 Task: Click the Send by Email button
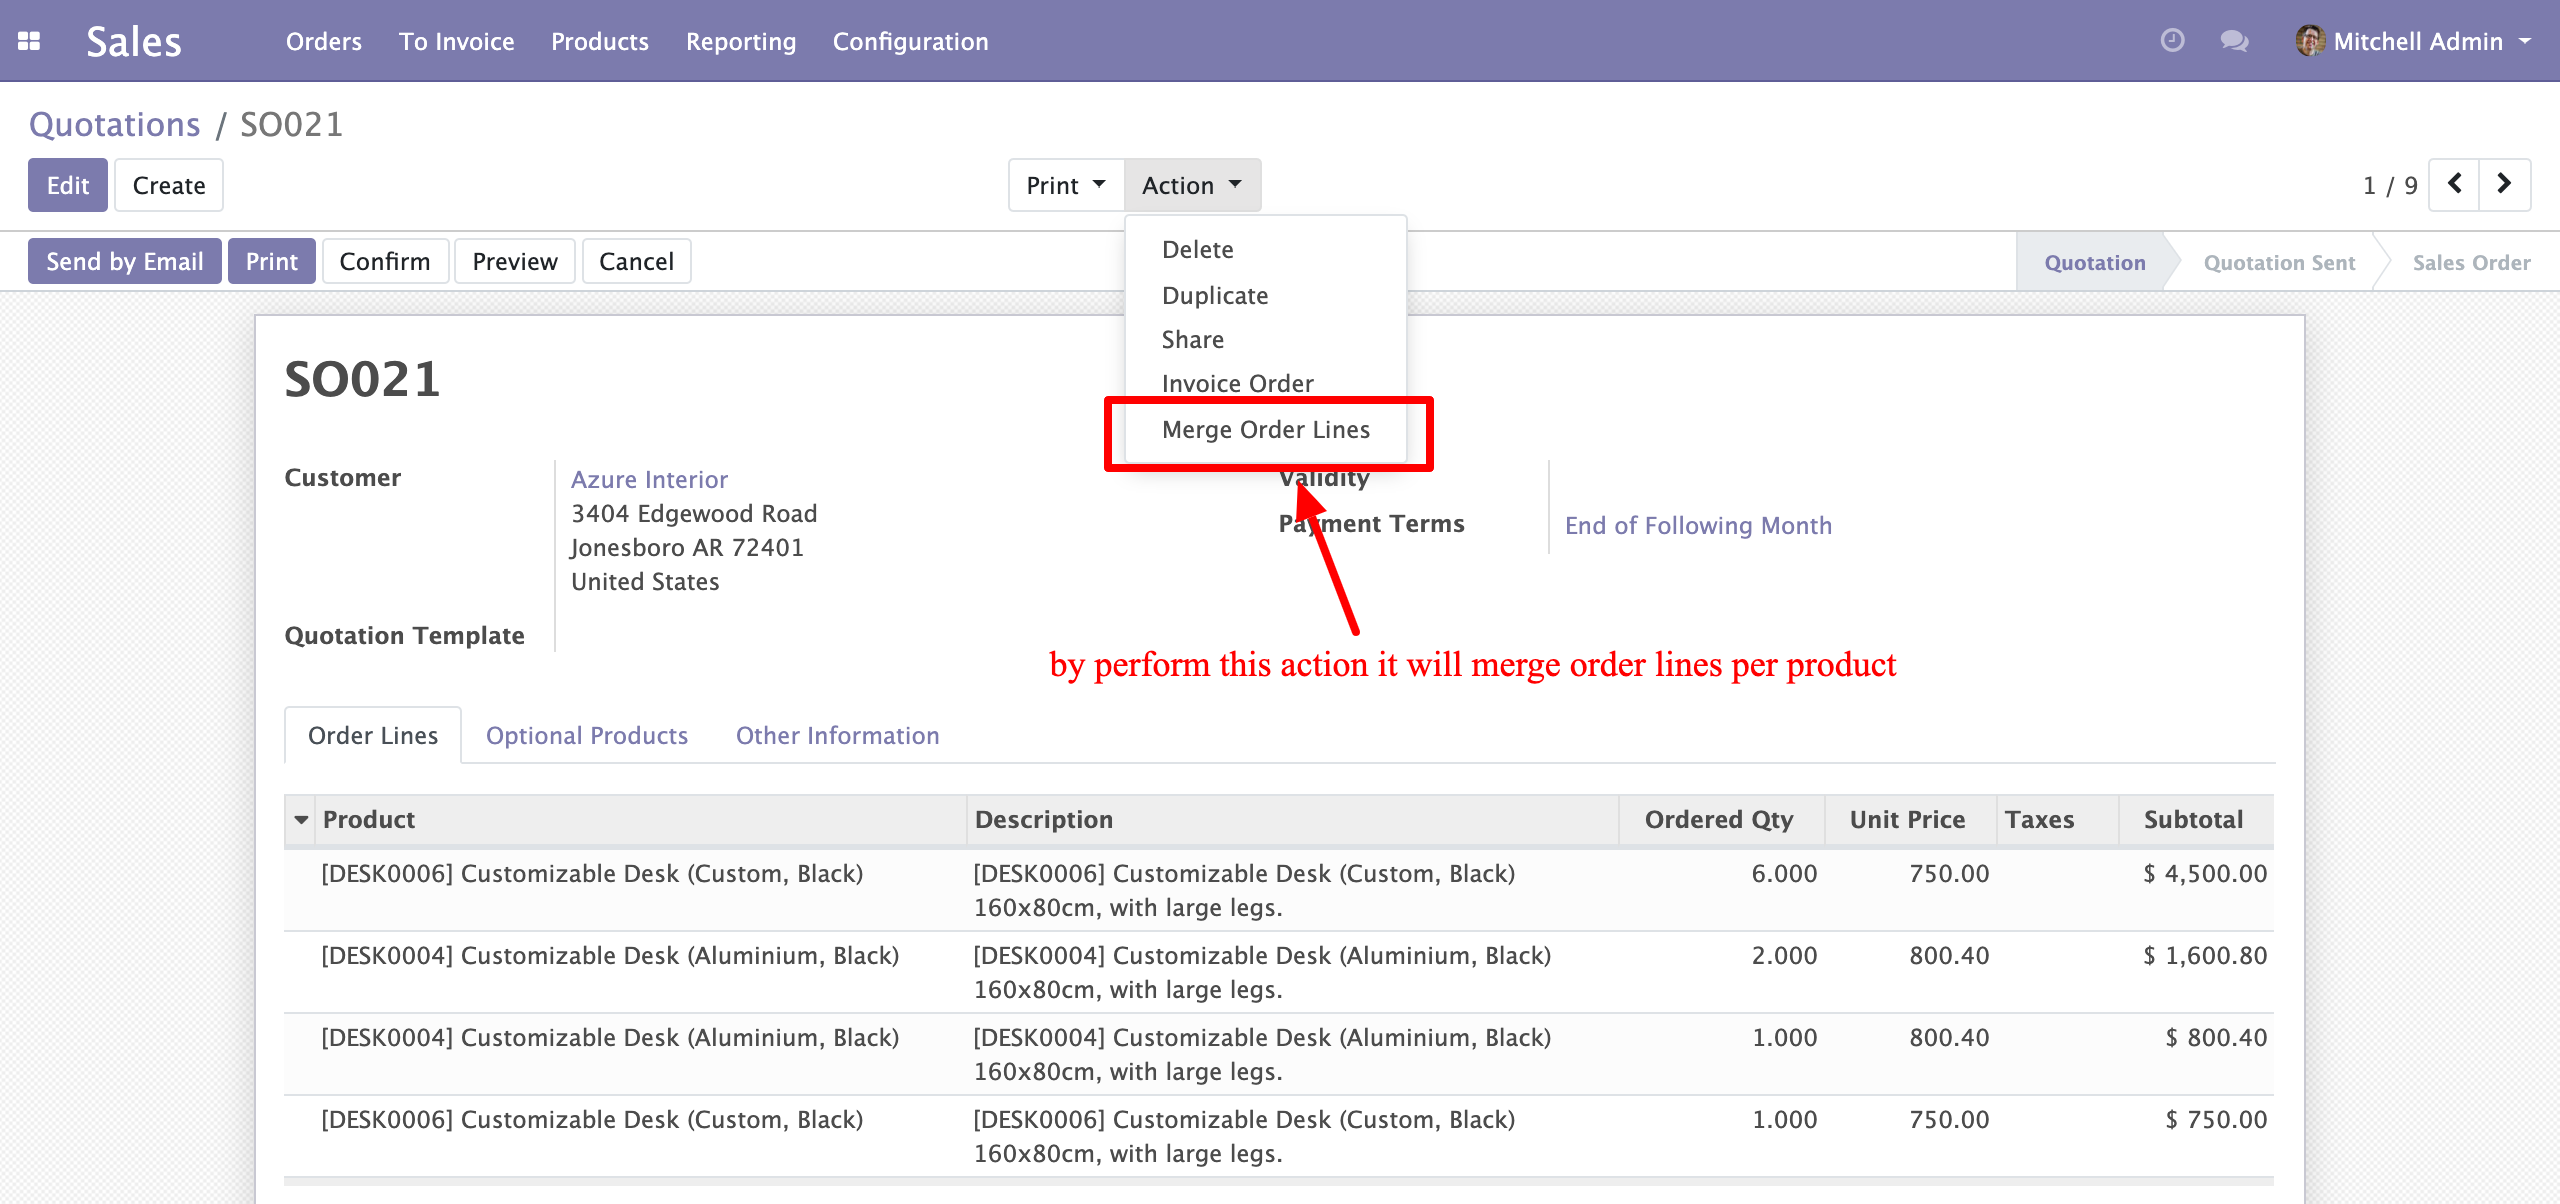pos(125,261)
